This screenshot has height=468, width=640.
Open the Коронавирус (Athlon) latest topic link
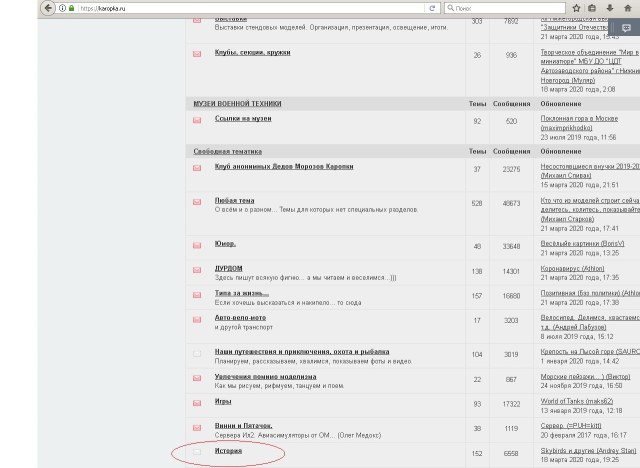coord(572,268)
